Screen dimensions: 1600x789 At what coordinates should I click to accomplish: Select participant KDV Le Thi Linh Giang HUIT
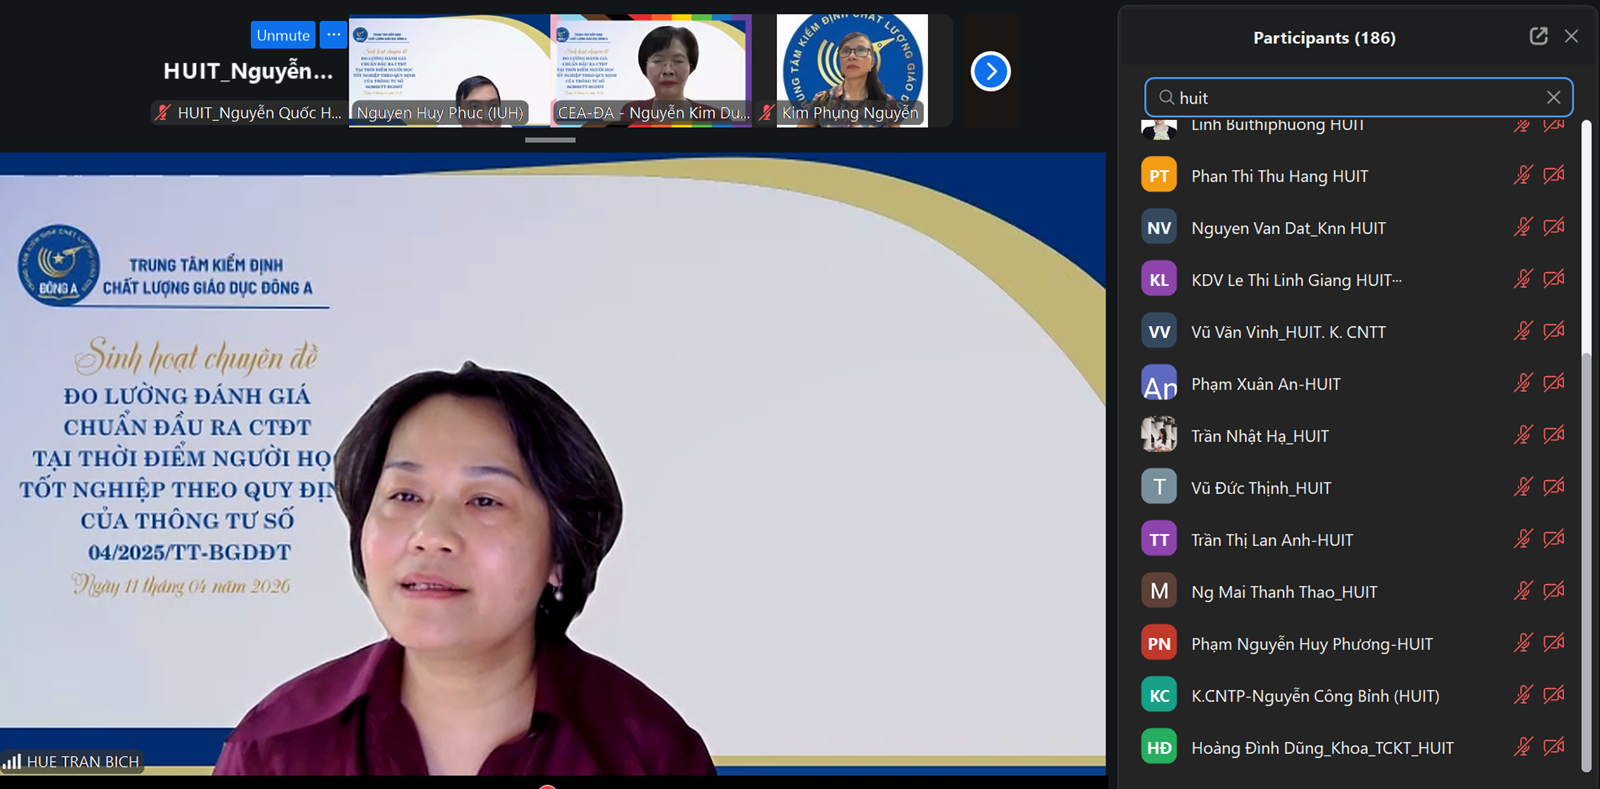[x=1355, y=279]
